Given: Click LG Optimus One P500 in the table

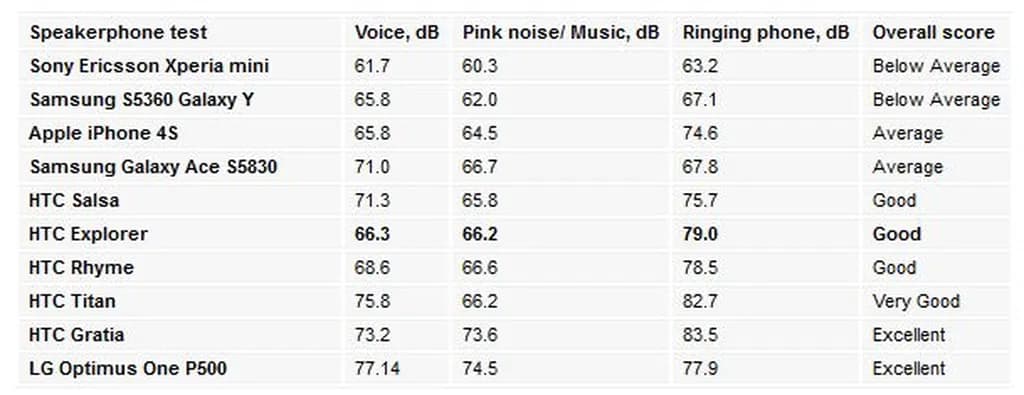Looking at the screenshot, I should (x=128, y=368).
